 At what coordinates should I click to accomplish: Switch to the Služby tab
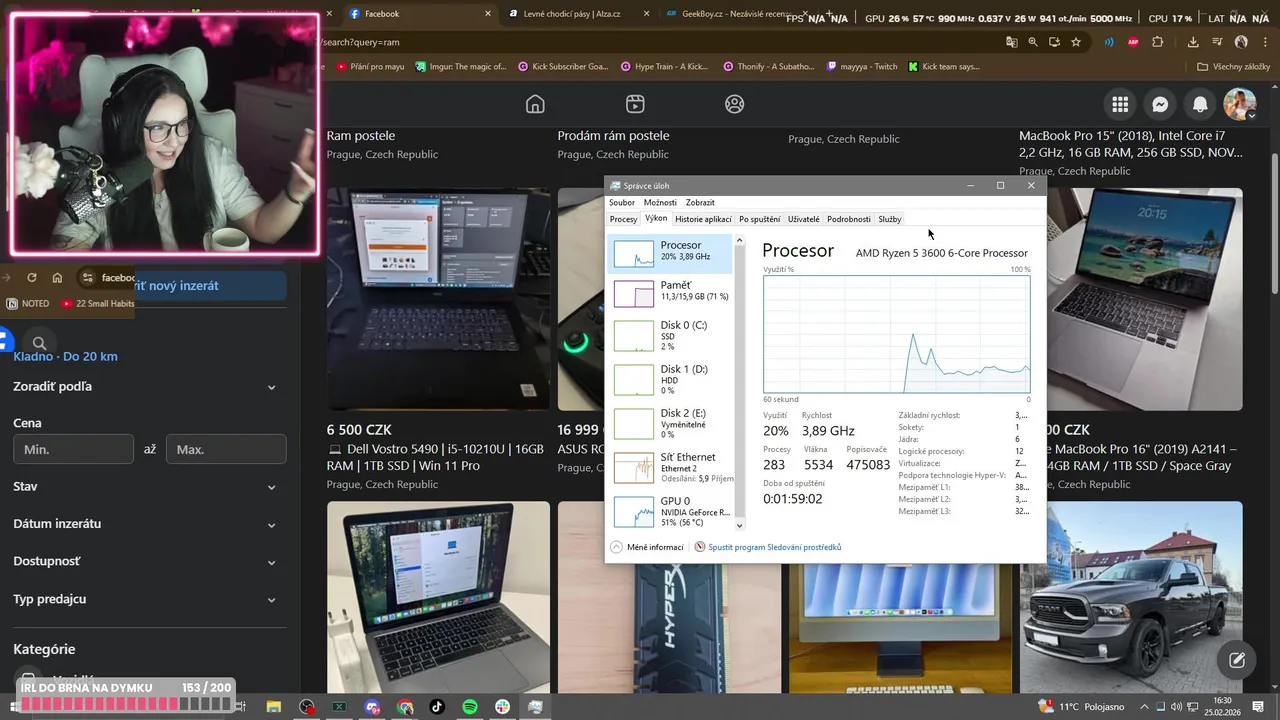[x=889, y=219]
